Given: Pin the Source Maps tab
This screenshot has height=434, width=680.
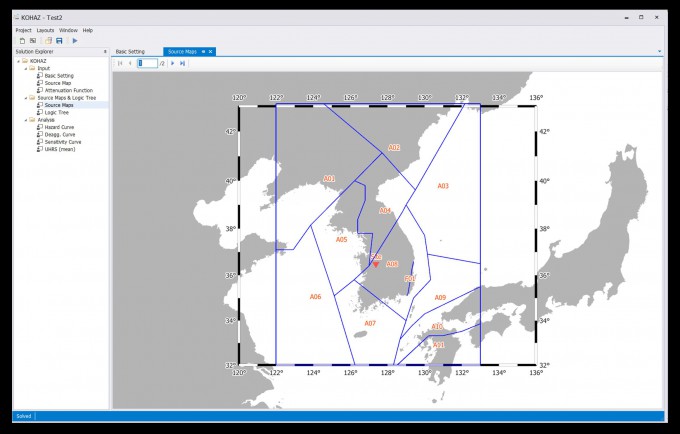Looking at the screenshot, I should point(203,51).
